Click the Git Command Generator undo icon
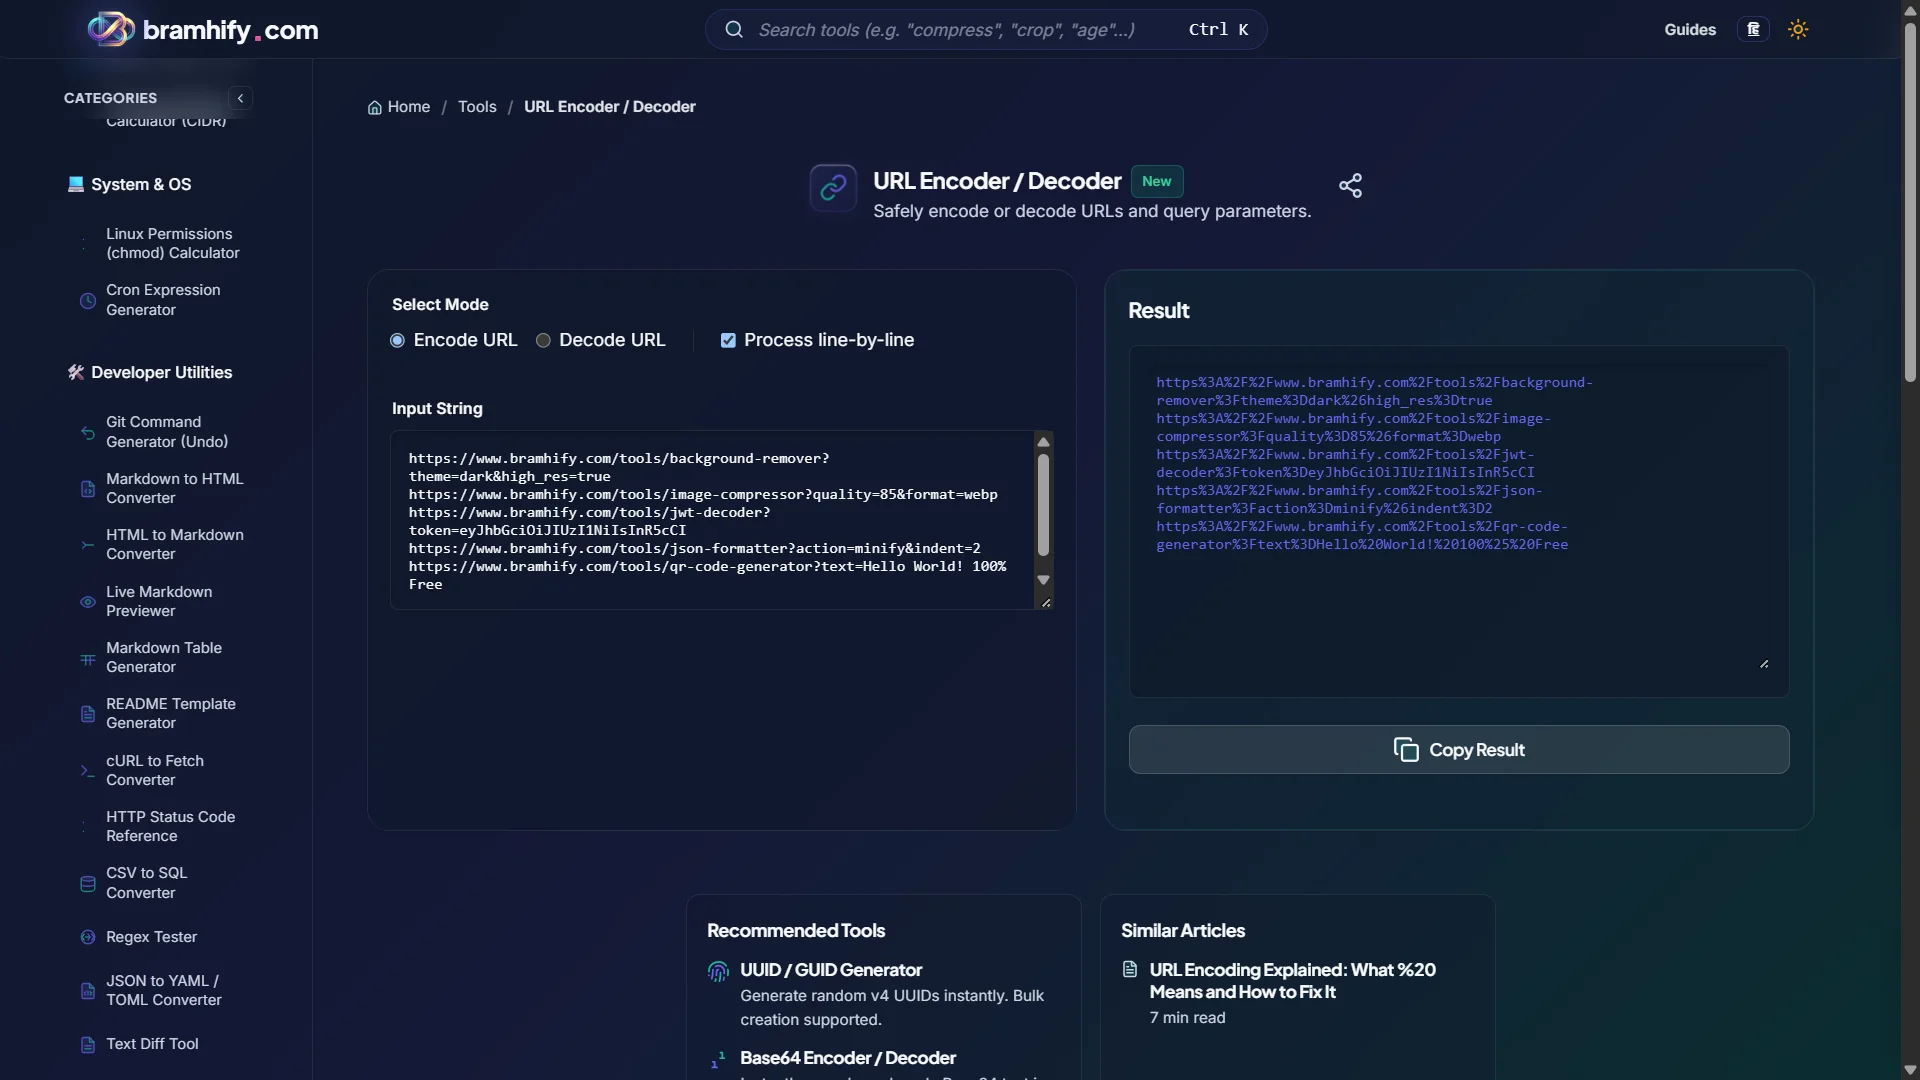 (88, 432)
